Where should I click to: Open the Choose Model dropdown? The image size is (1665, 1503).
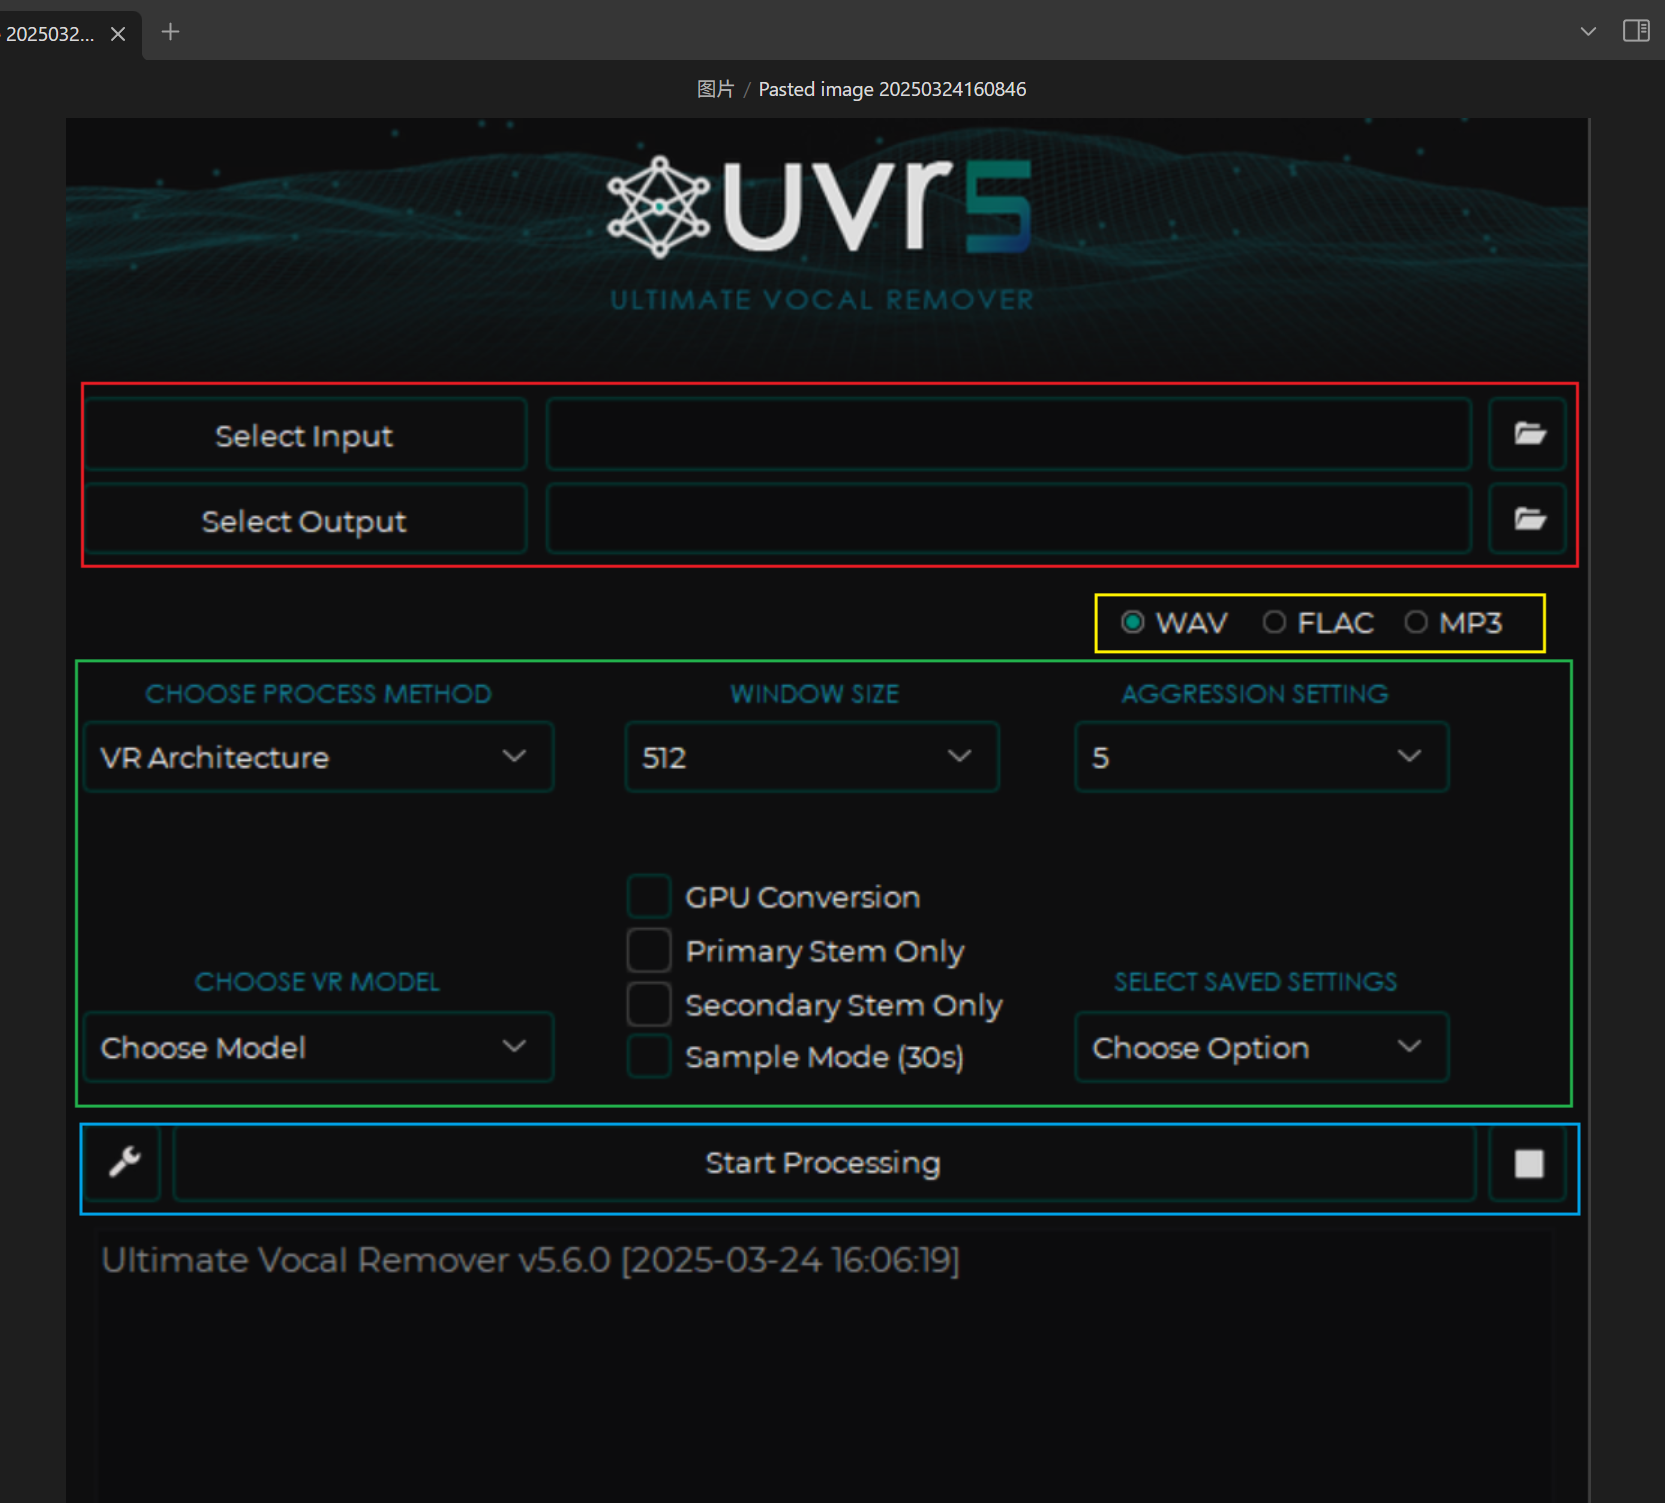(x=319, y=1047)
